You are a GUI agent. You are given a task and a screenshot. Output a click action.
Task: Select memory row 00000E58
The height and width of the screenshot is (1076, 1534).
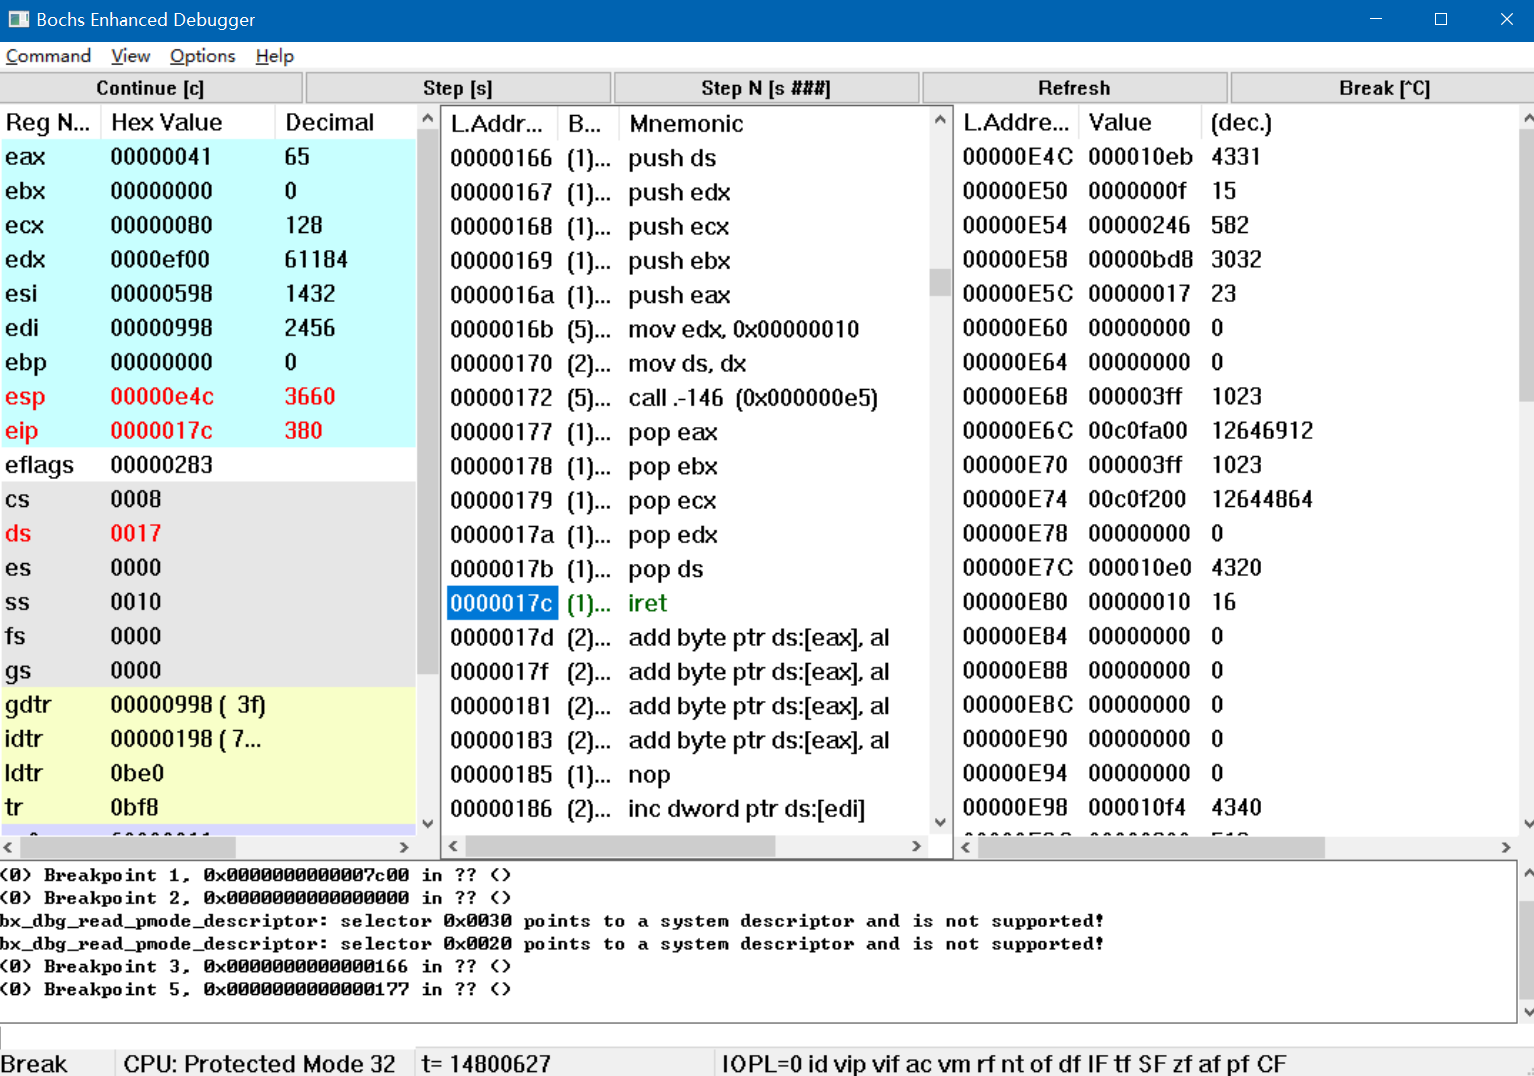(1238, 260)
